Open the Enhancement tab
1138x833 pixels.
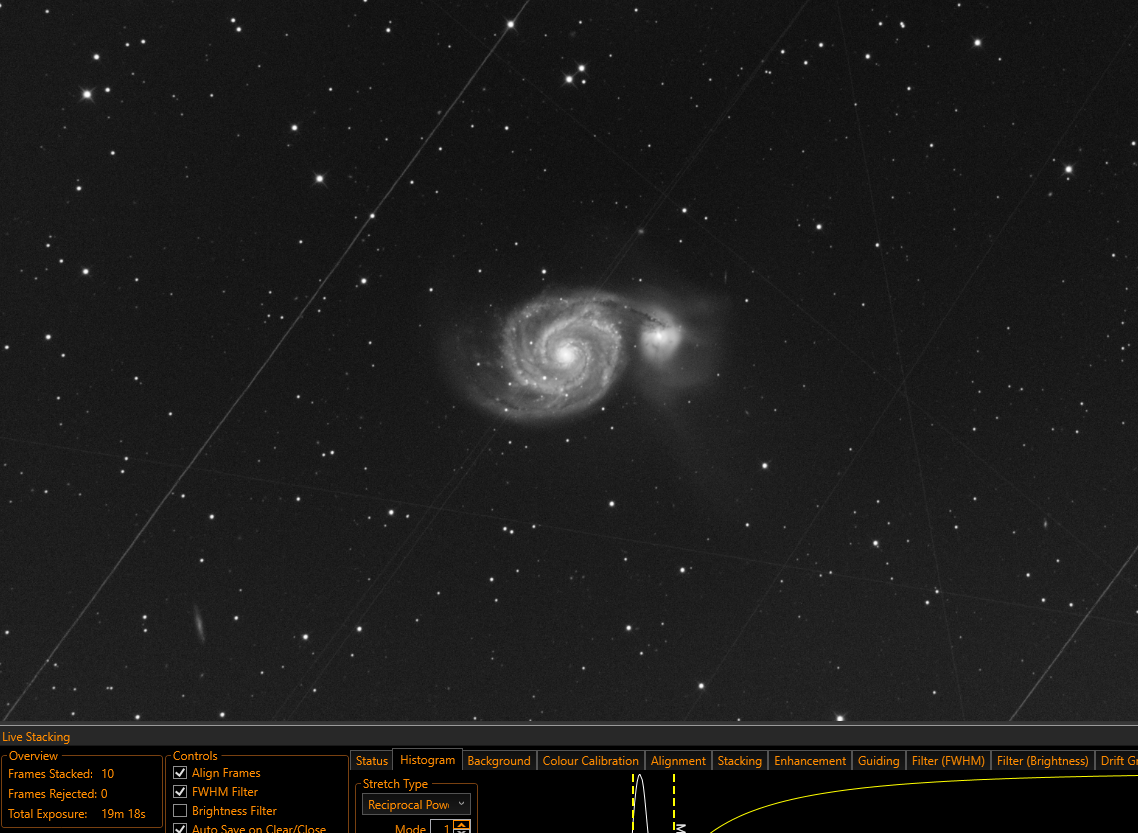810,760
